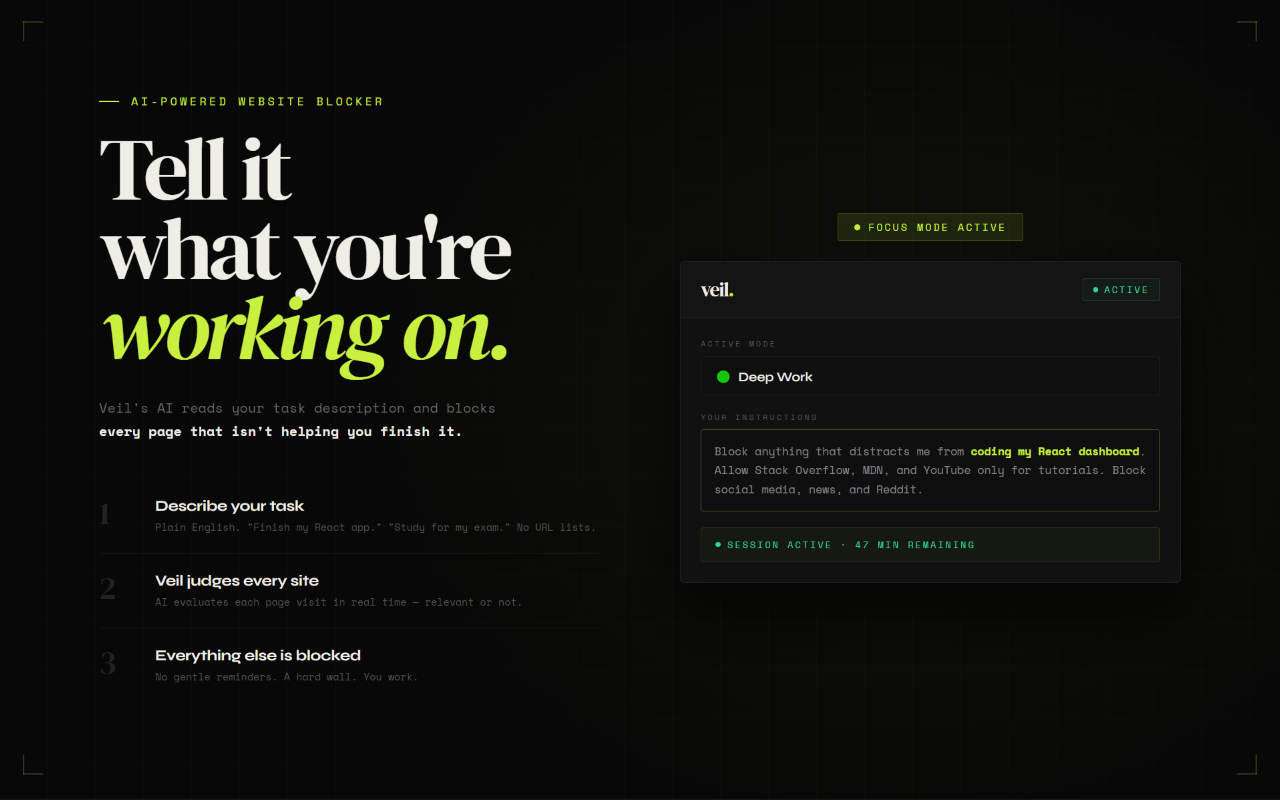Image resolution: width=1280 pixels, height=800 pixels.
Task: Click inside the instructions text box
Action: [x=930, y=470]
